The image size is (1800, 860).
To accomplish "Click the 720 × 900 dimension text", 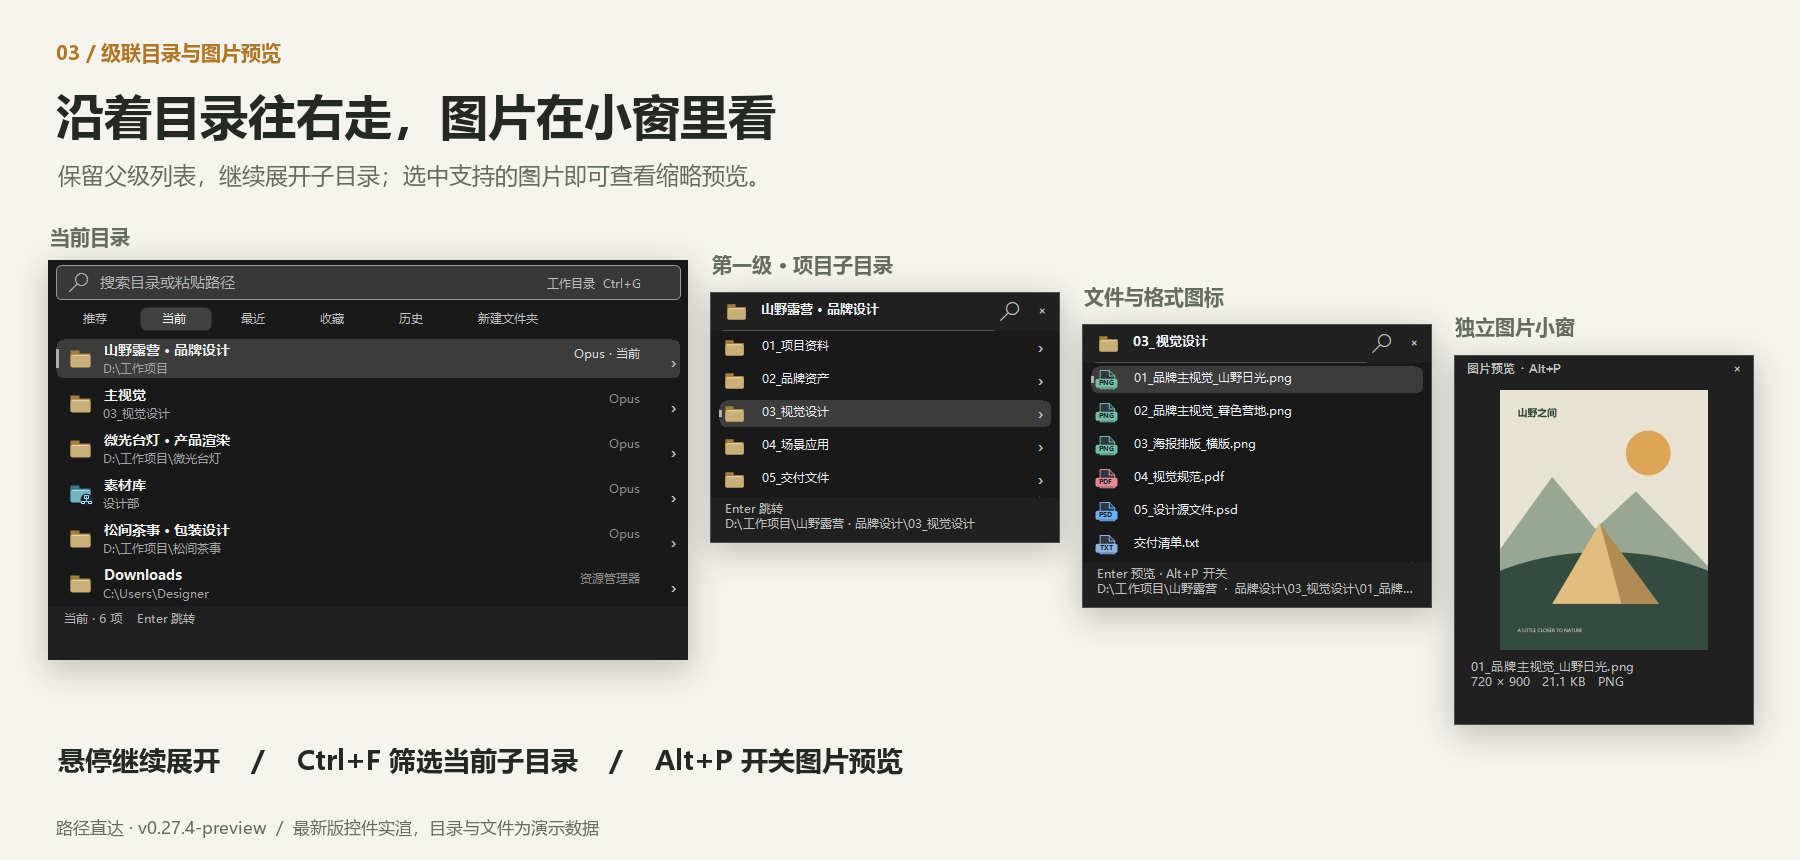I will [1500, 682].
